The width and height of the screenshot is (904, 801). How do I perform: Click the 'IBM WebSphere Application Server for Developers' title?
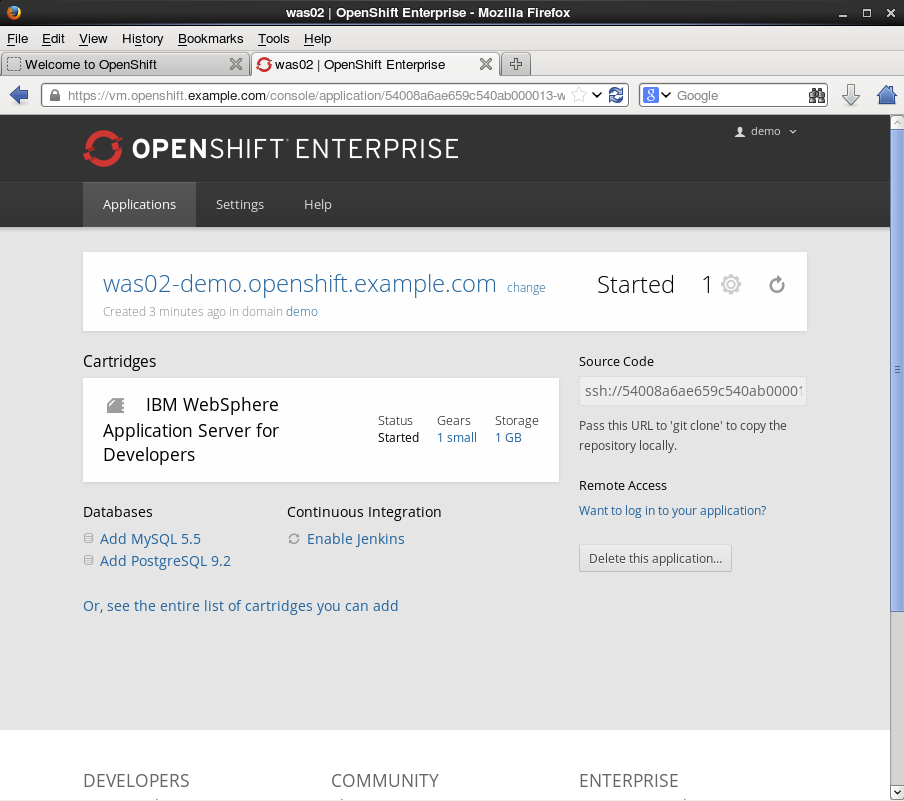tap(191, 430)
